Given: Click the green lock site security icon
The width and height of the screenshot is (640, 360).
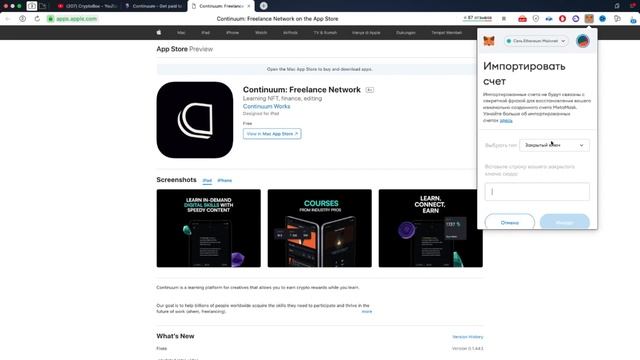Looking at the screenshot, I should click(51, 18).
